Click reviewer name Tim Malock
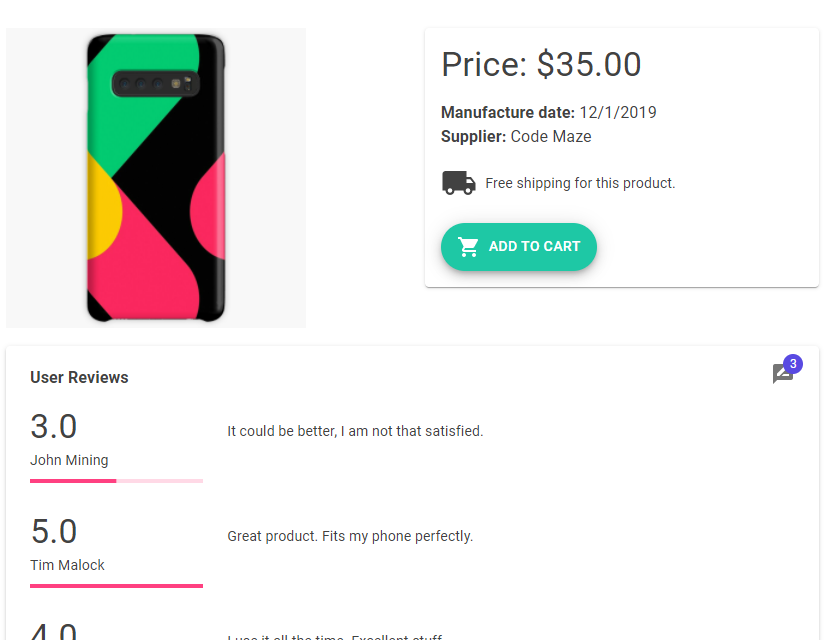Viewport: 826px width, 640px height. click(67, 565)
